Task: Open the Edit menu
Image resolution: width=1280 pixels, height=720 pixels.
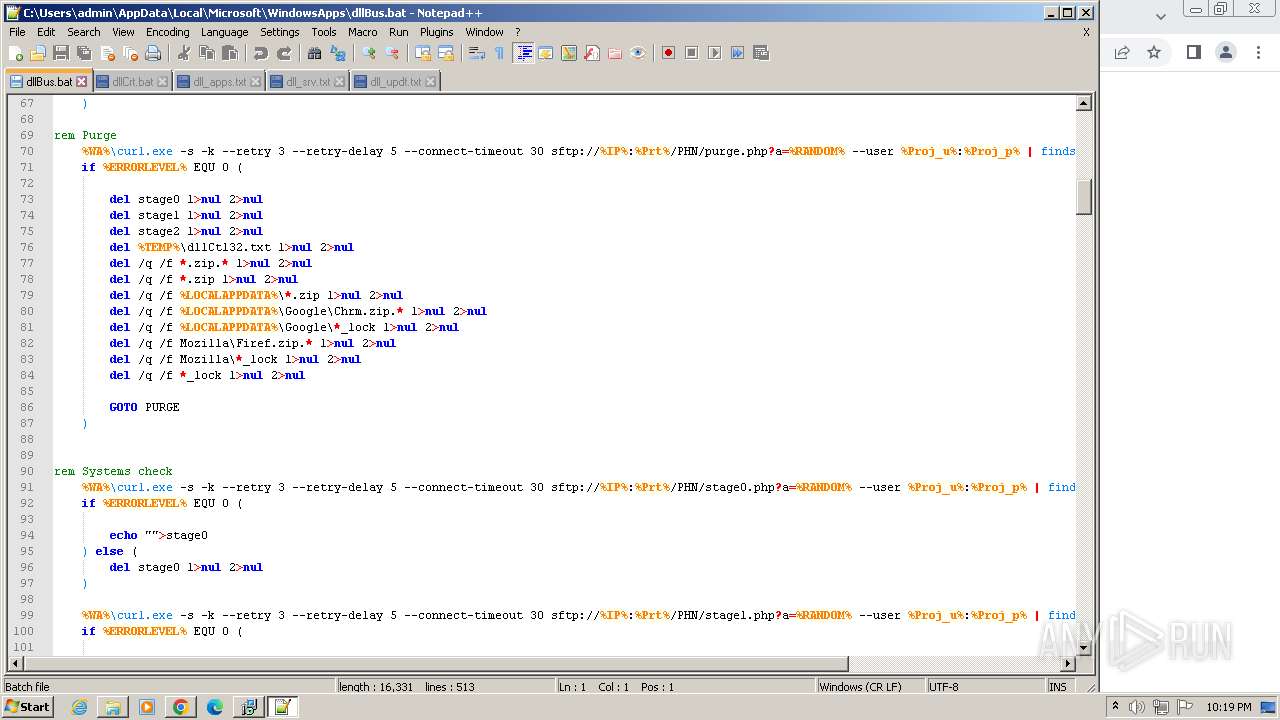Action: pyautogui.click(x=46, y=32)
